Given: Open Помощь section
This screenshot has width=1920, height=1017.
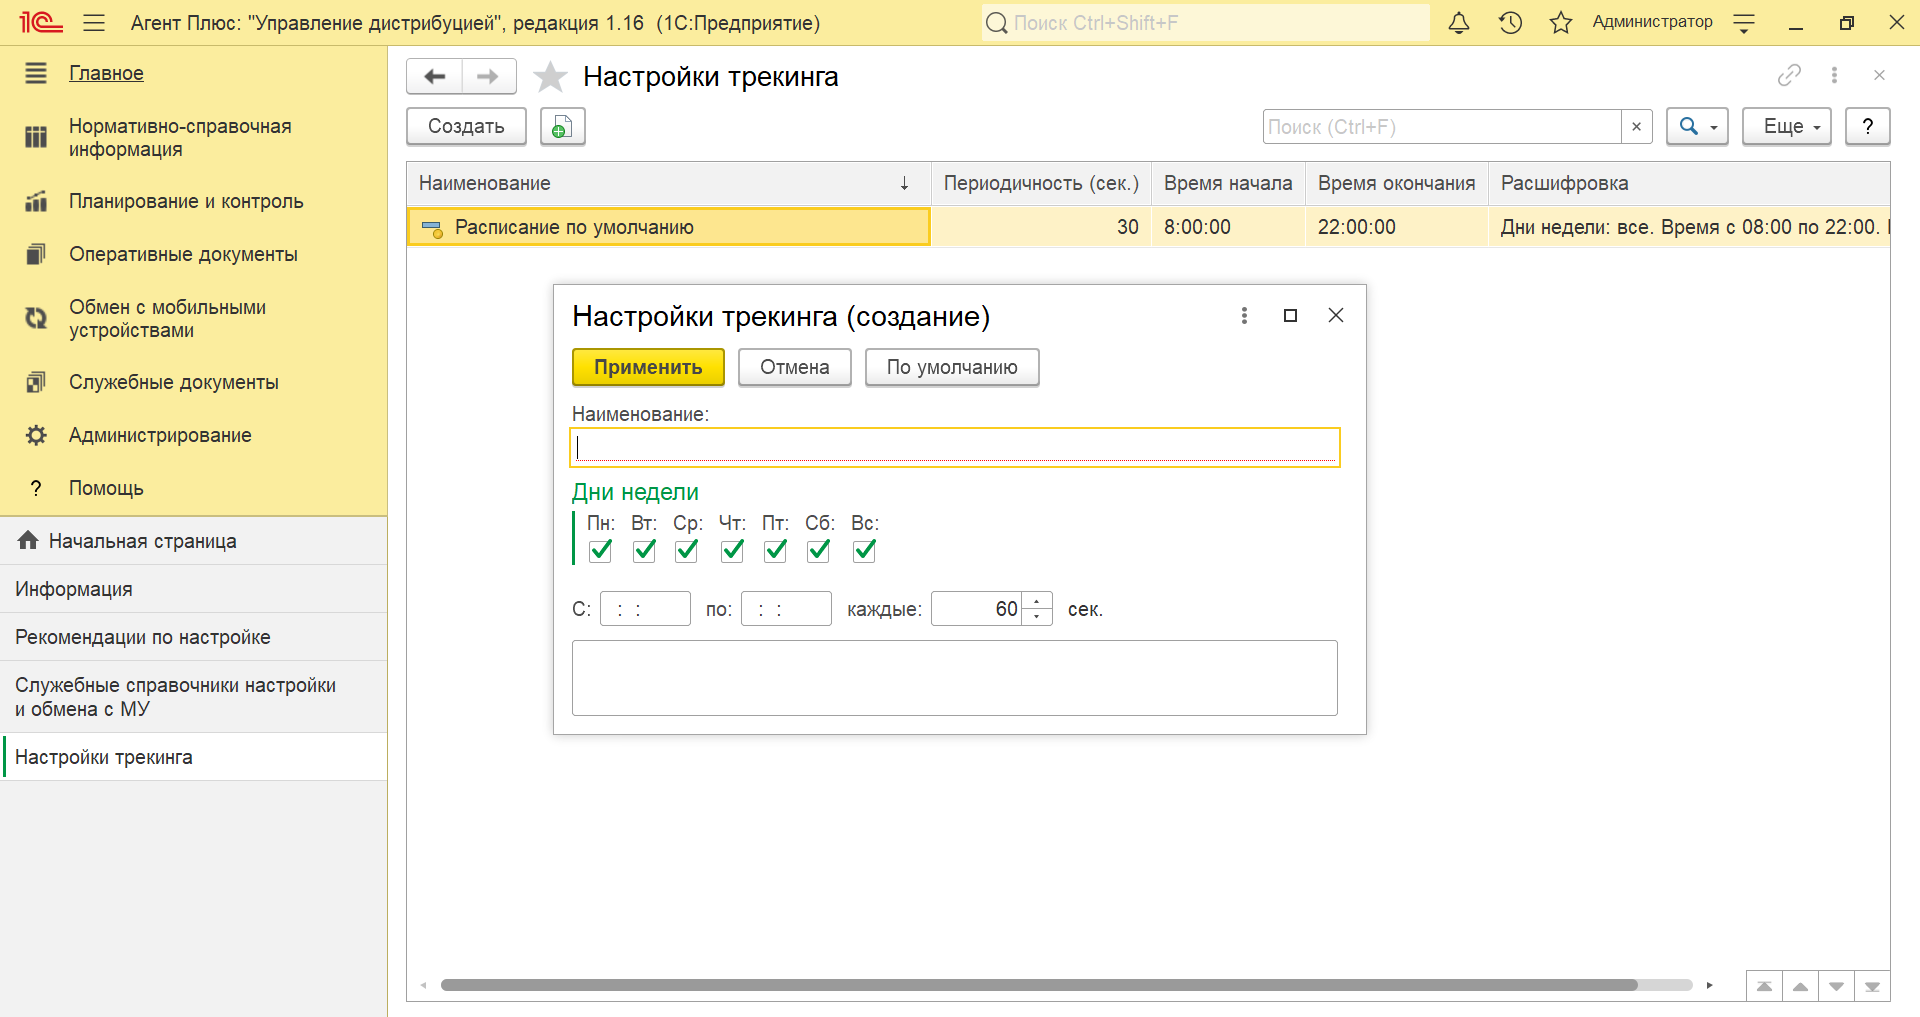Looking at the screenshot, I should 106,488.
